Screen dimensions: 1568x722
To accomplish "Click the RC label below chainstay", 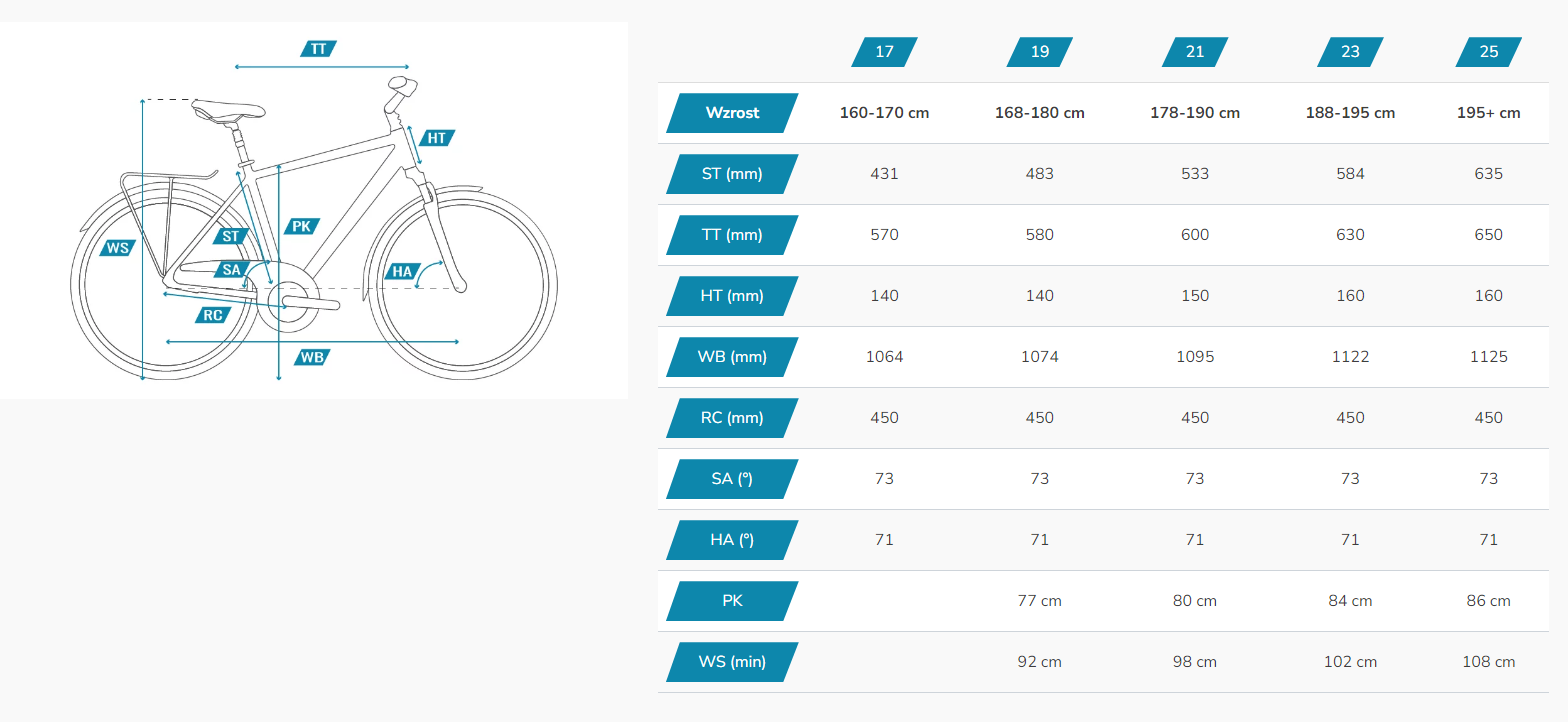I will [x=212, y=315].
